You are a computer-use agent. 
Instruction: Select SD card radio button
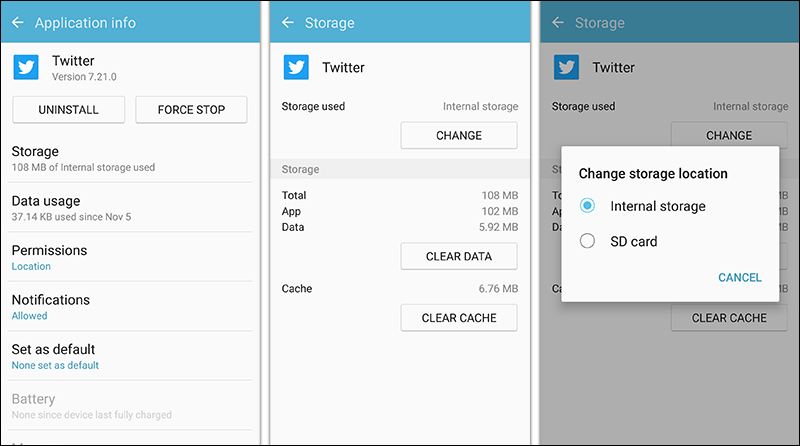click(x=587, y=241)
